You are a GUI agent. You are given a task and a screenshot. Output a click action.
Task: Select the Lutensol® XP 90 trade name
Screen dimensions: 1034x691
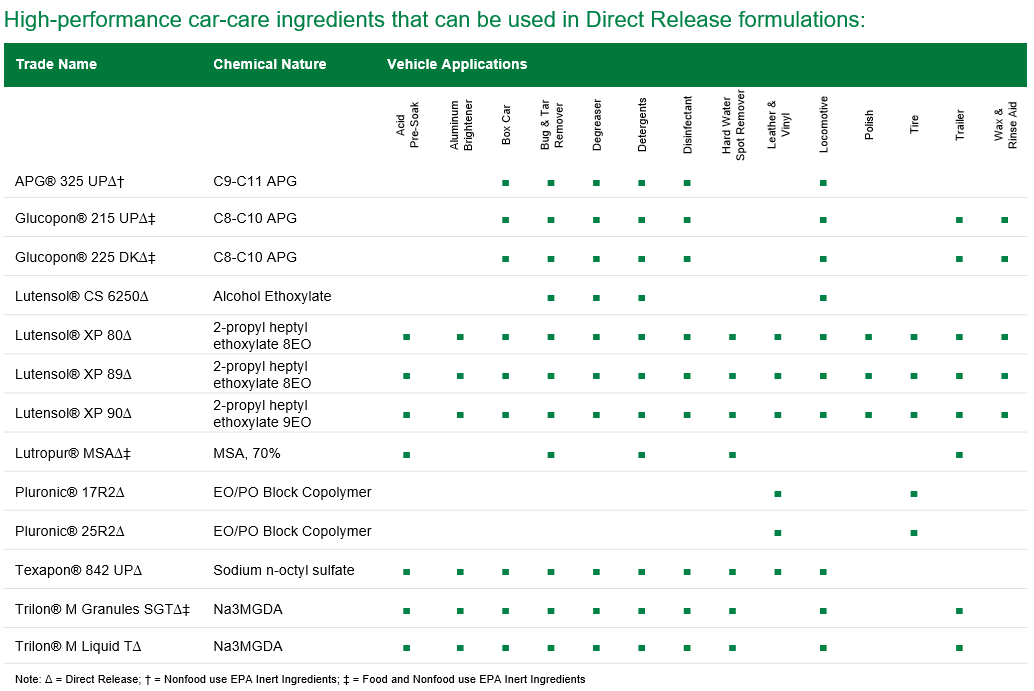73,413
